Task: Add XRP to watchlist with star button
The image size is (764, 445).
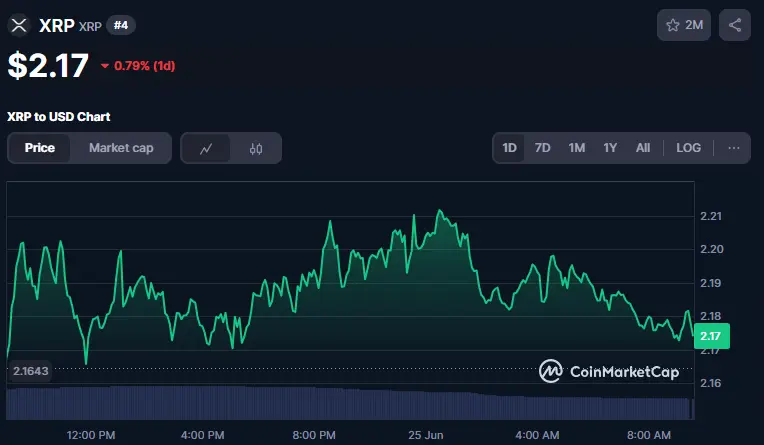Action: pyautogui.click(x=684, y=25)
